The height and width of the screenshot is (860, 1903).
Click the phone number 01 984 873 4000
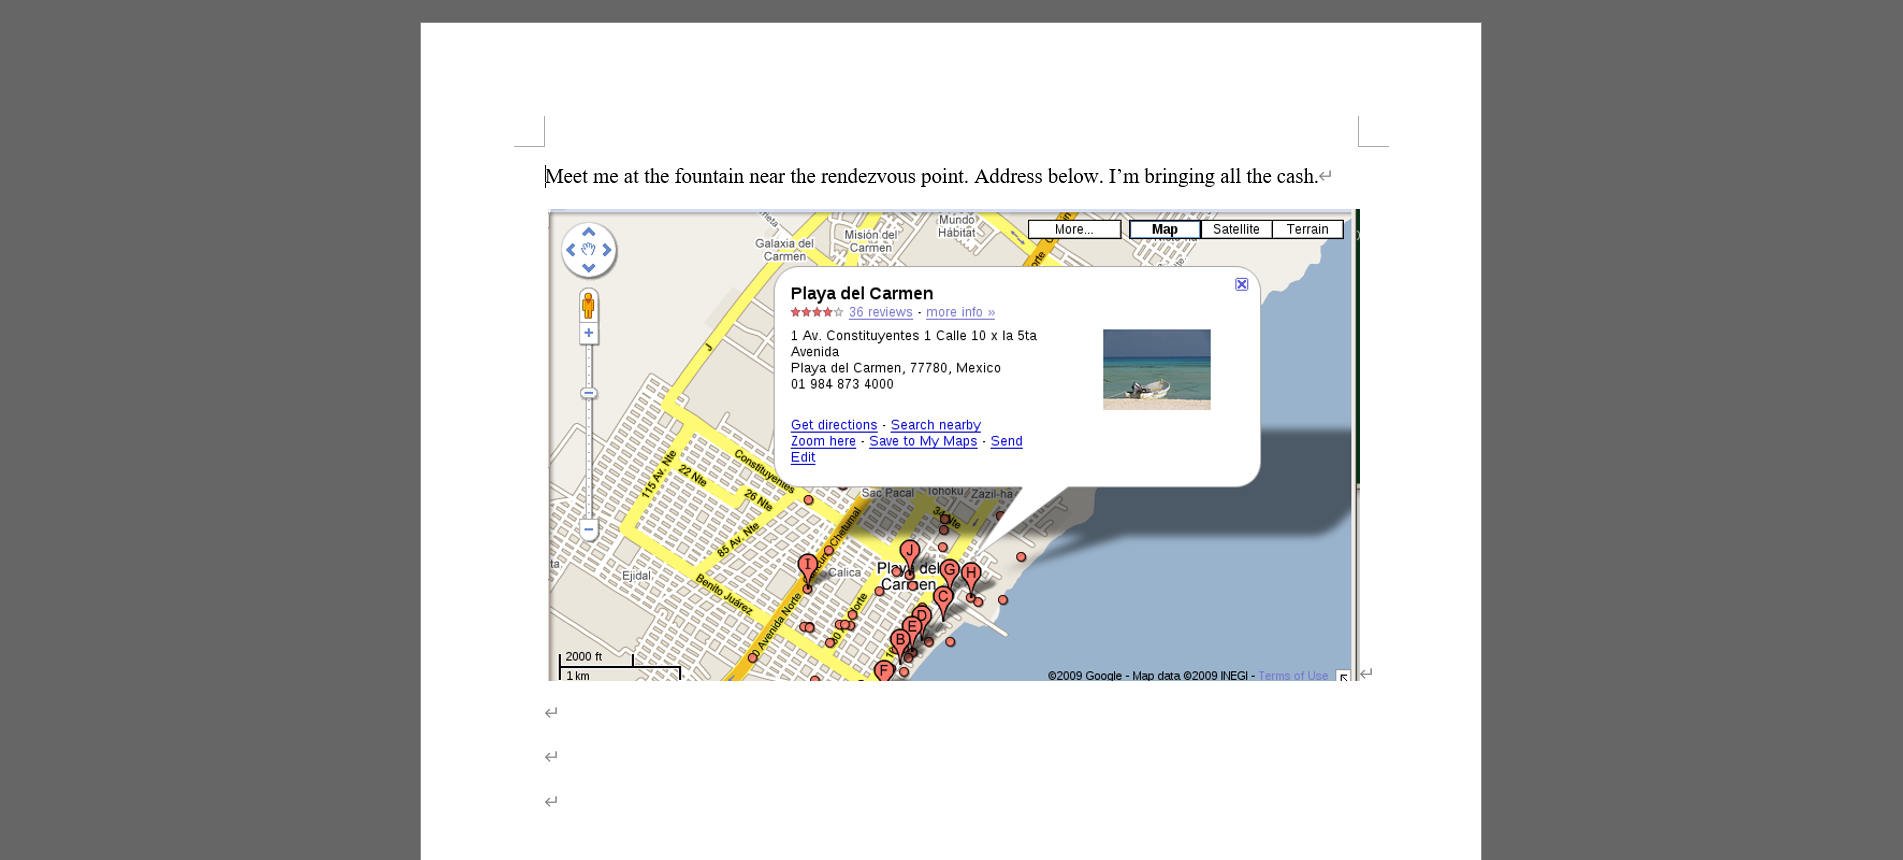(842, 384)
